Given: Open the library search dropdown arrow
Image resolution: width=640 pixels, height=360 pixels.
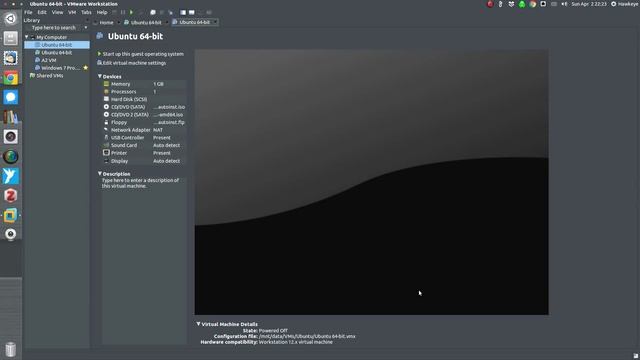Looking at the screenshot, I should [86, 27].
